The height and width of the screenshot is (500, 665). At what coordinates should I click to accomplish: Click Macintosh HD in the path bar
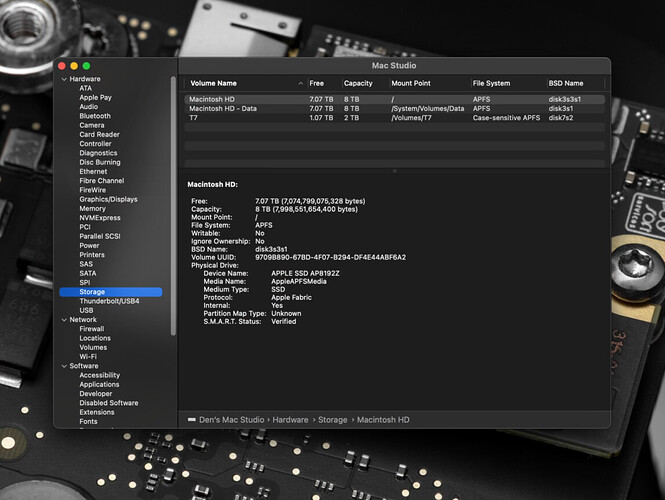(x=383, y=420)
